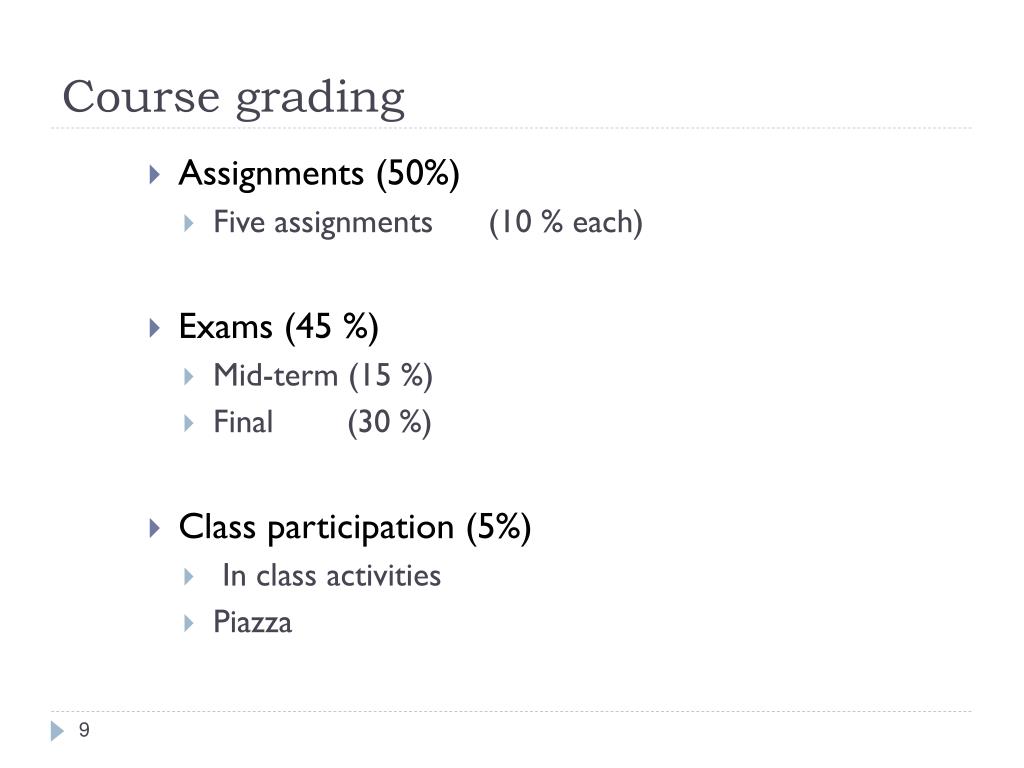Viewport: 1024px width, 768px height.
Task: Click the Mid-term (15 %) line
Action: pos(323,377)
